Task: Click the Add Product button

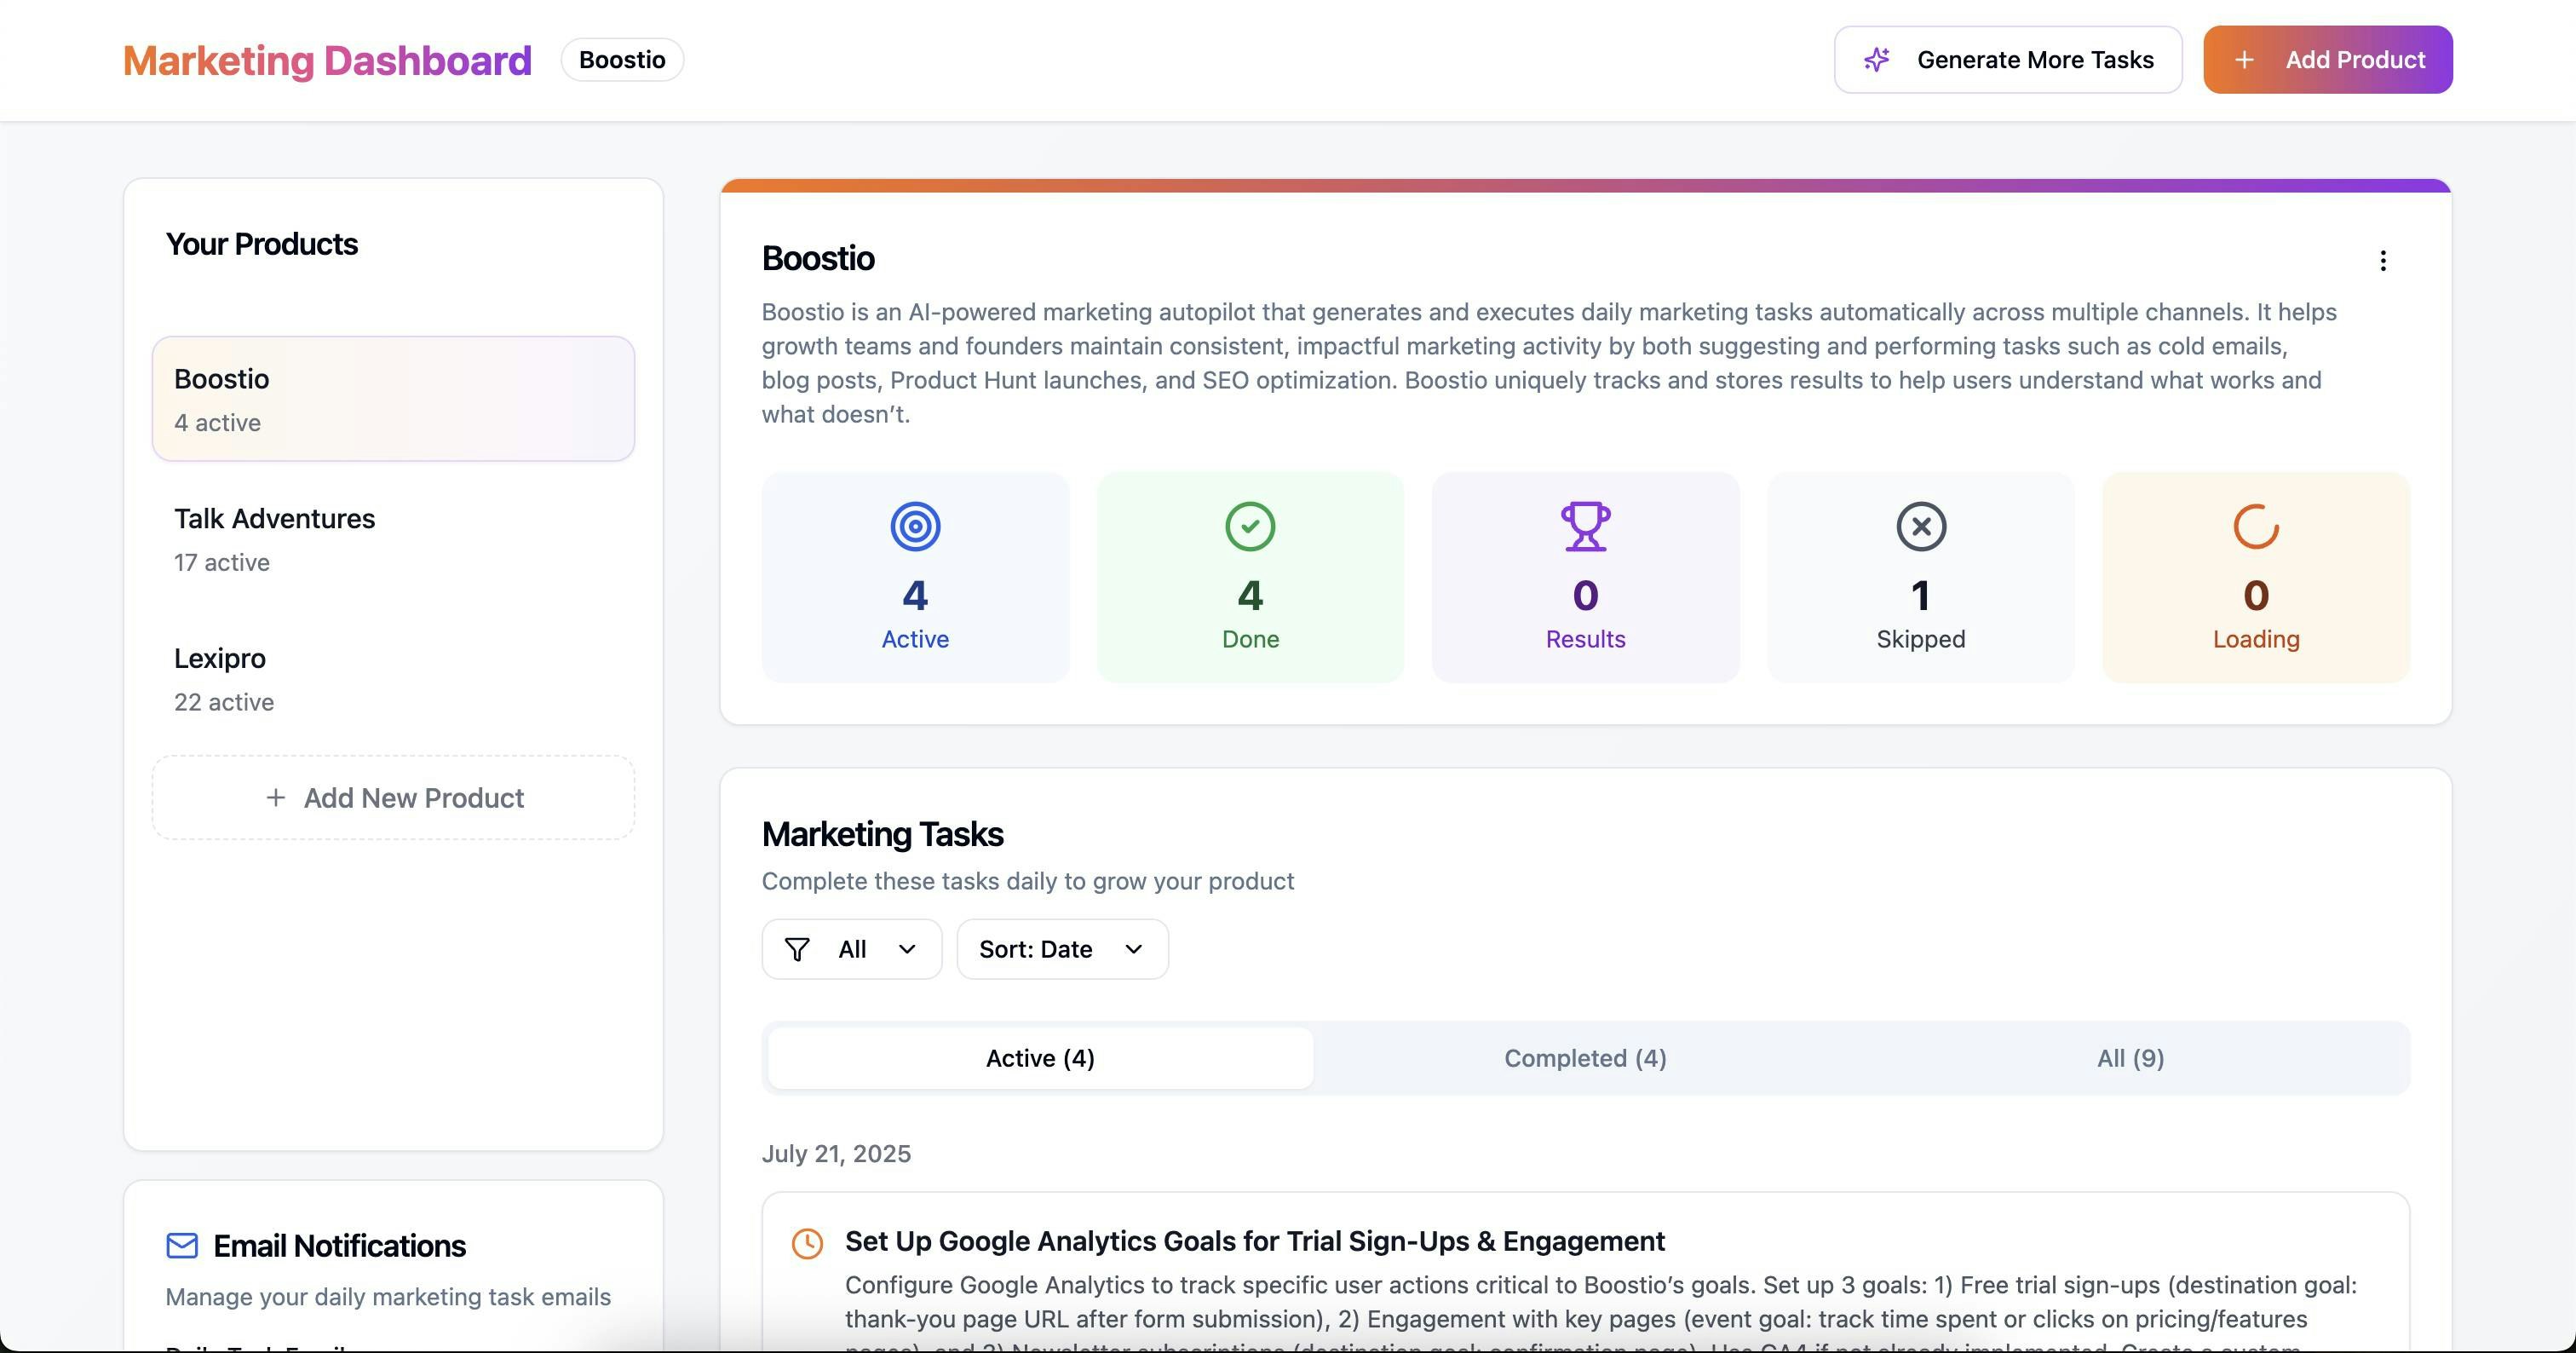Action: [x=2328, y=60]
